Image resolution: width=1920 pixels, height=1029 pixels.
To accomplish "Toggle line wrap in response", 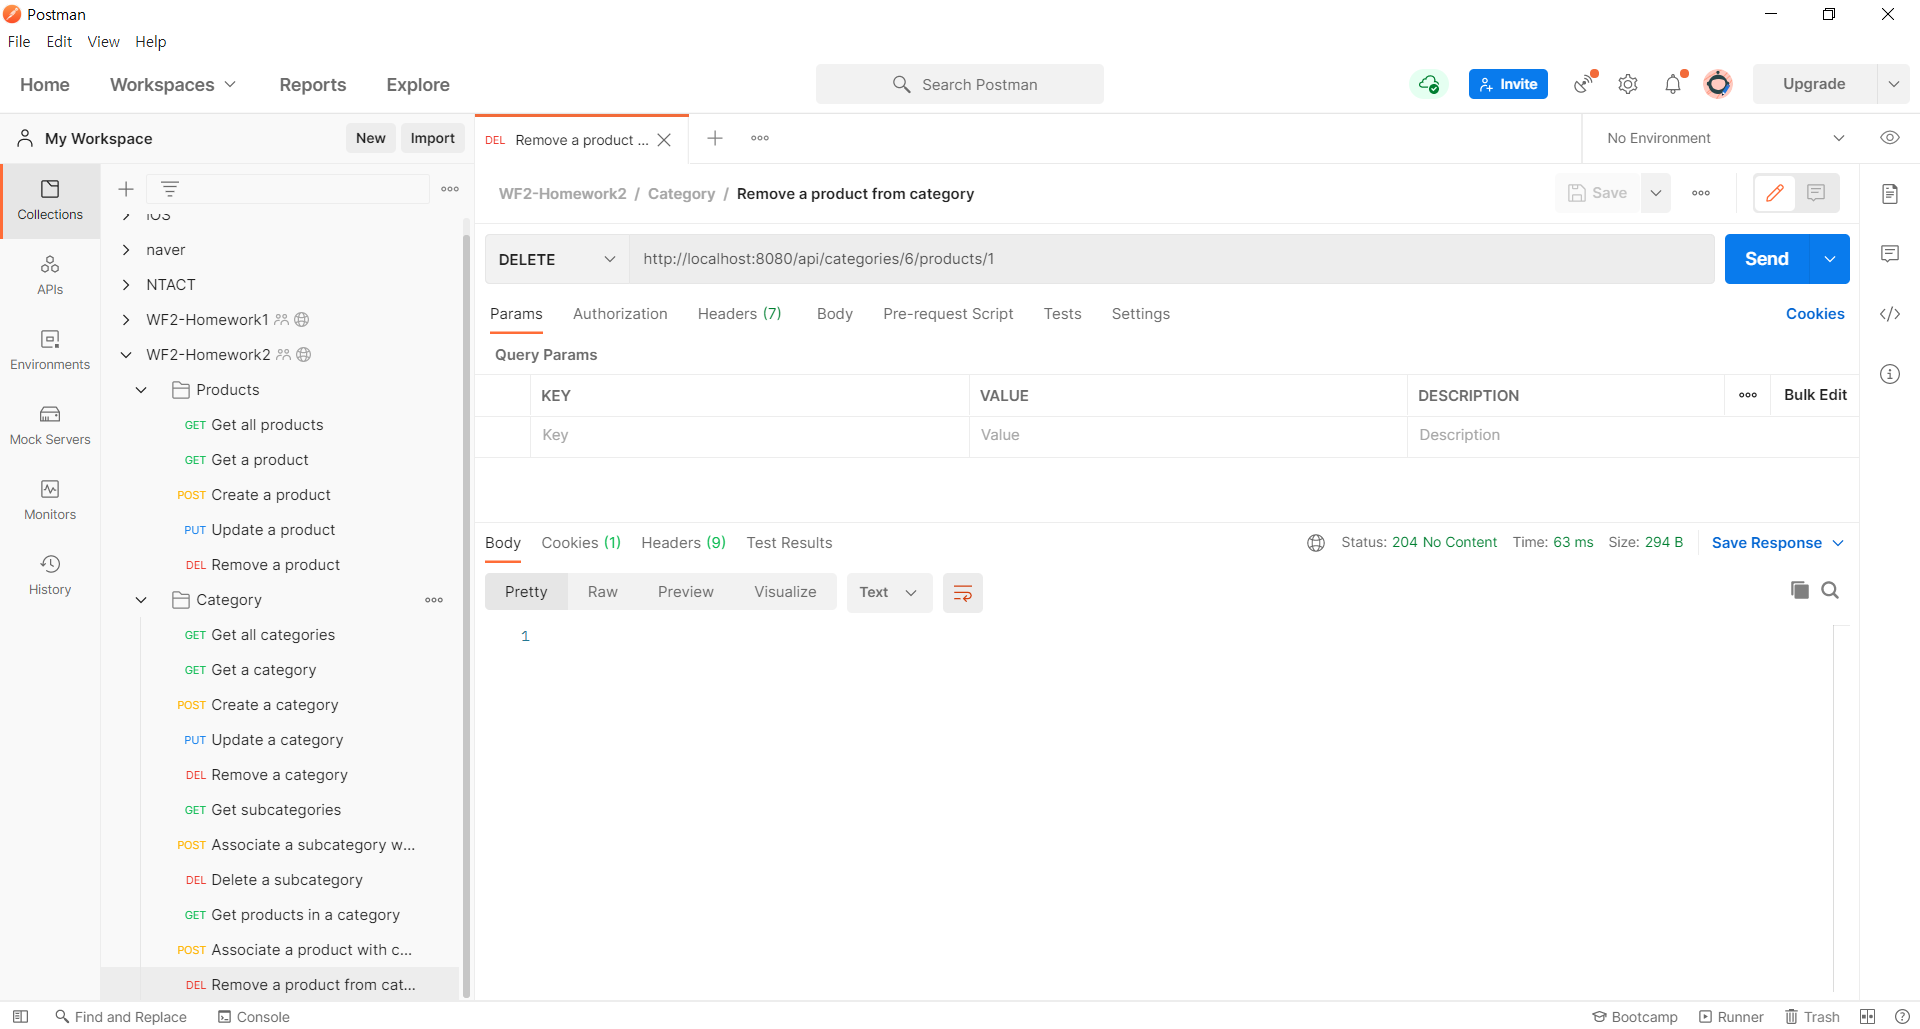I will tap(963, 593).
